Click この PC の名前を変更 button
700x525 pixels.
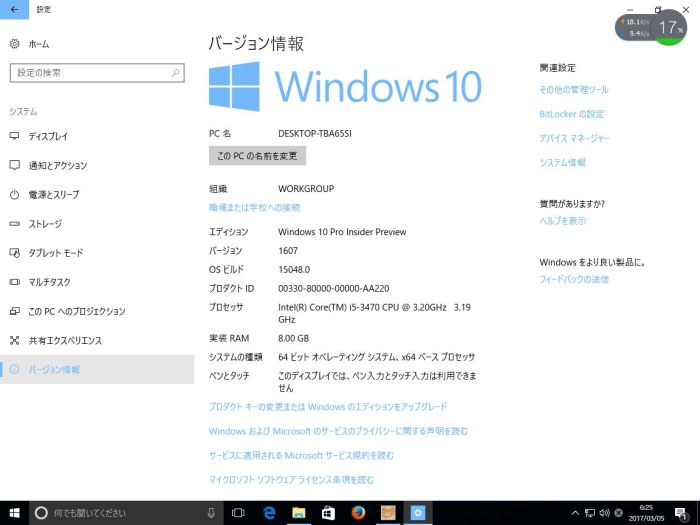(x=257, y=156)
